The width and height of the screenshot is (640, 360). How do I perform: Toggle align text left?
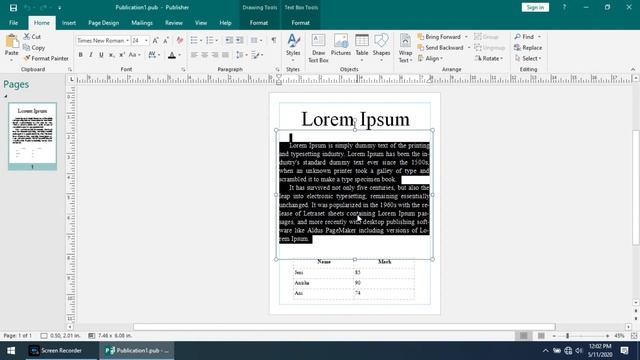194,55
